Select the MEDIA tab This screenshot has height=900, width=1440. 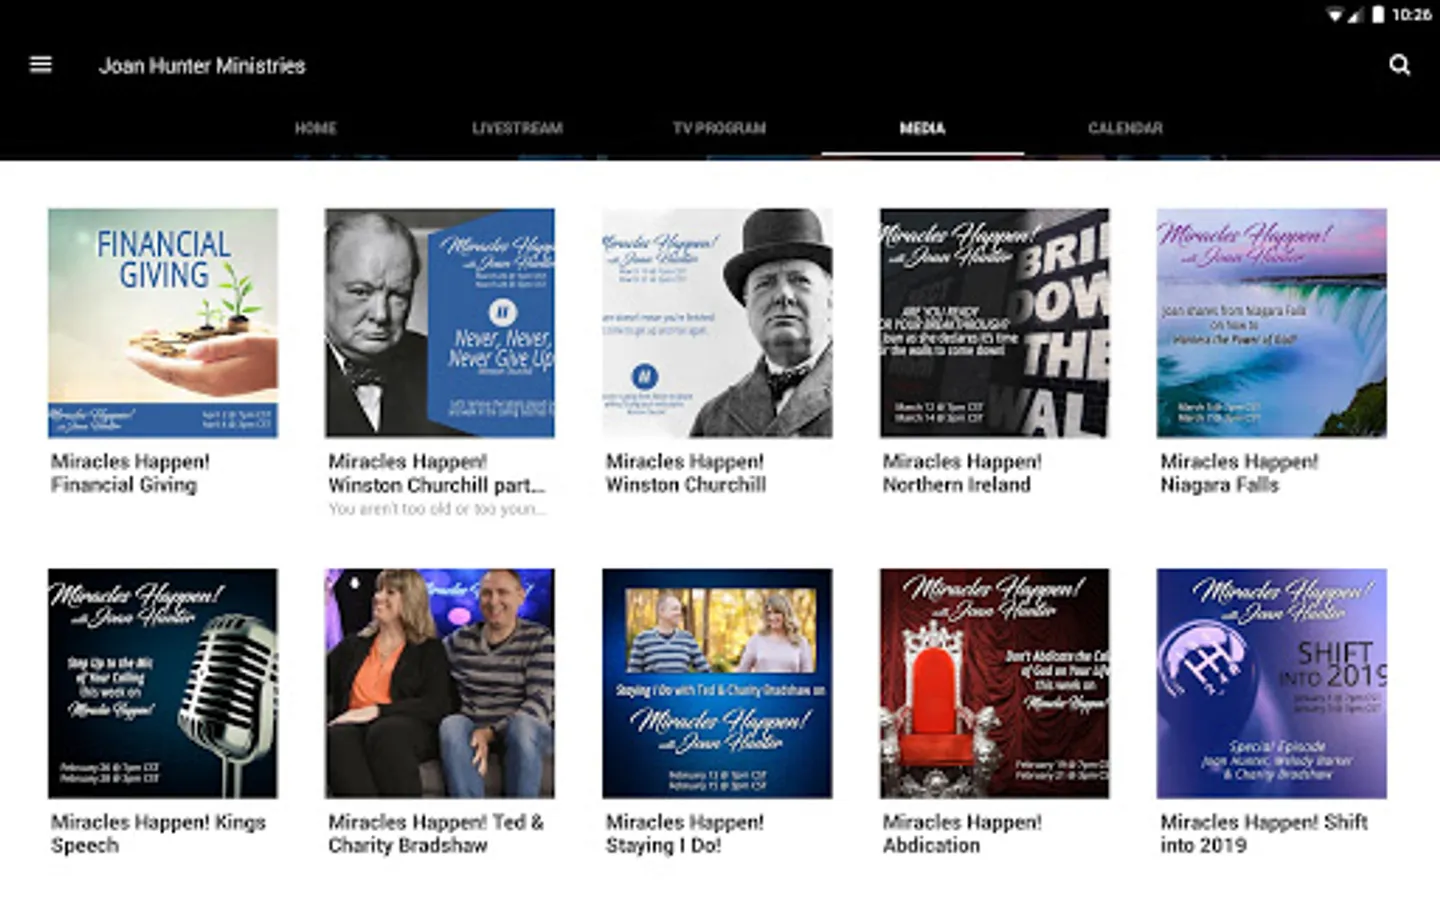coord(922,128)
